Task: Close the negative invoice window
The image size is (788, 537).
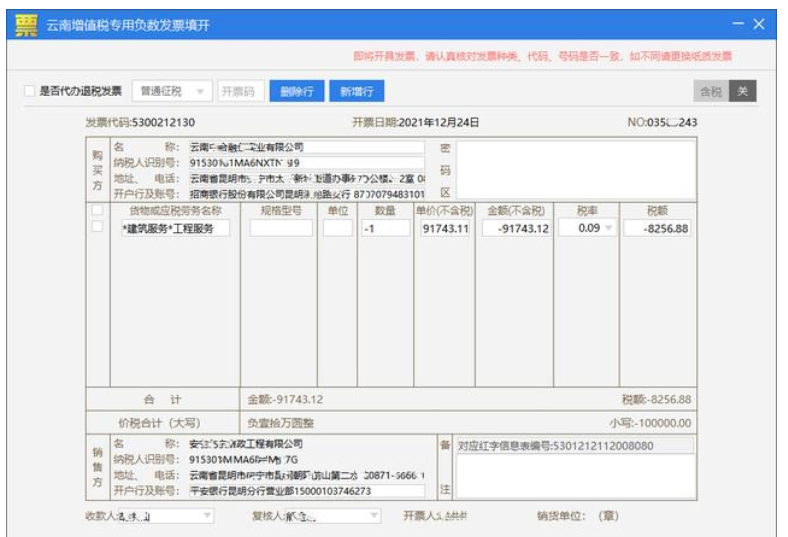Action: (759, 24)
